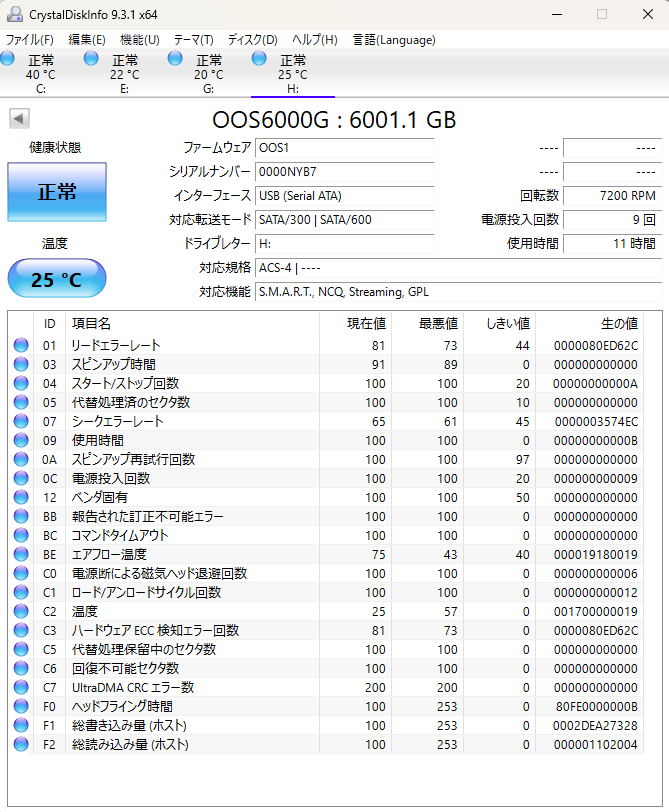Click status orb of row 0A スピンアップ再試行回数
The image size is (669, 812).
tap(21, 459)
